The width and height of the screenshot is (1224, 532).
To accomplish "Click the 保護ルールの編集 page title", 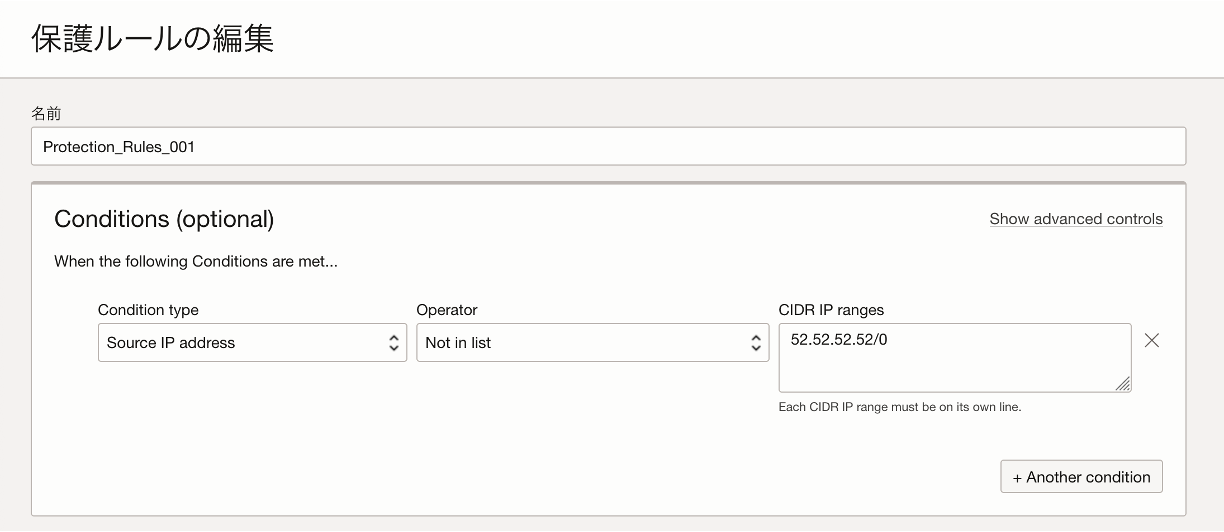I will pyautogui.click(x=153, y=39).
